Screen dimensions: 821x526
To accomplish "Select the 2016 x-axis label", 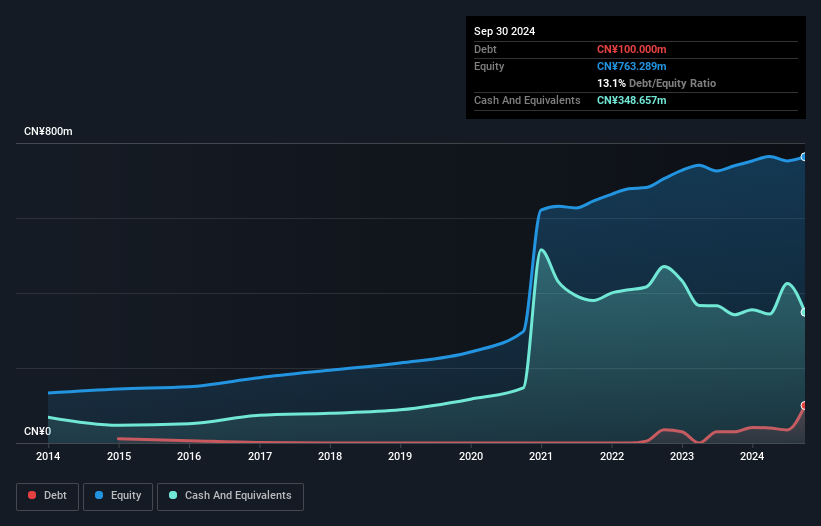I will pyautogui.click(x=189, y=456).
